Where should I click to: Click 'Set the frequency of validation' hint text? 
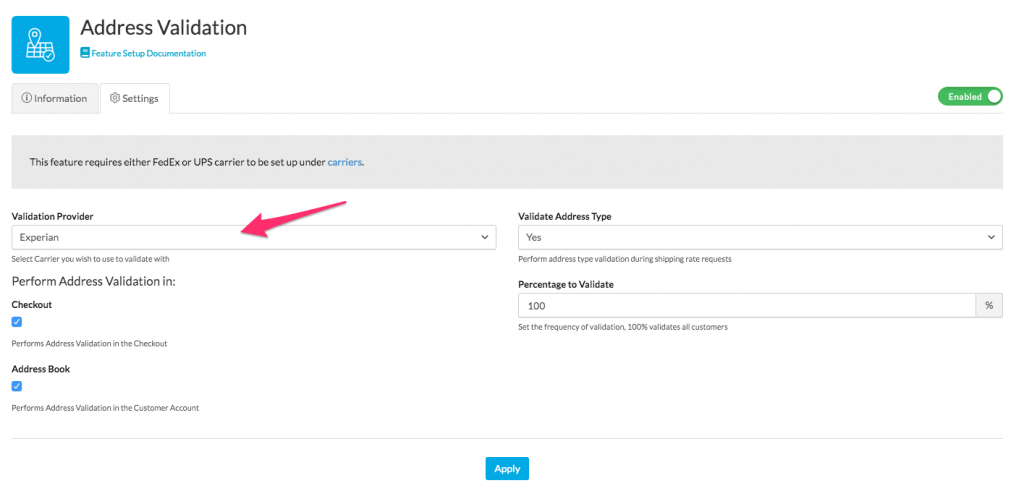tap(622, 327)
